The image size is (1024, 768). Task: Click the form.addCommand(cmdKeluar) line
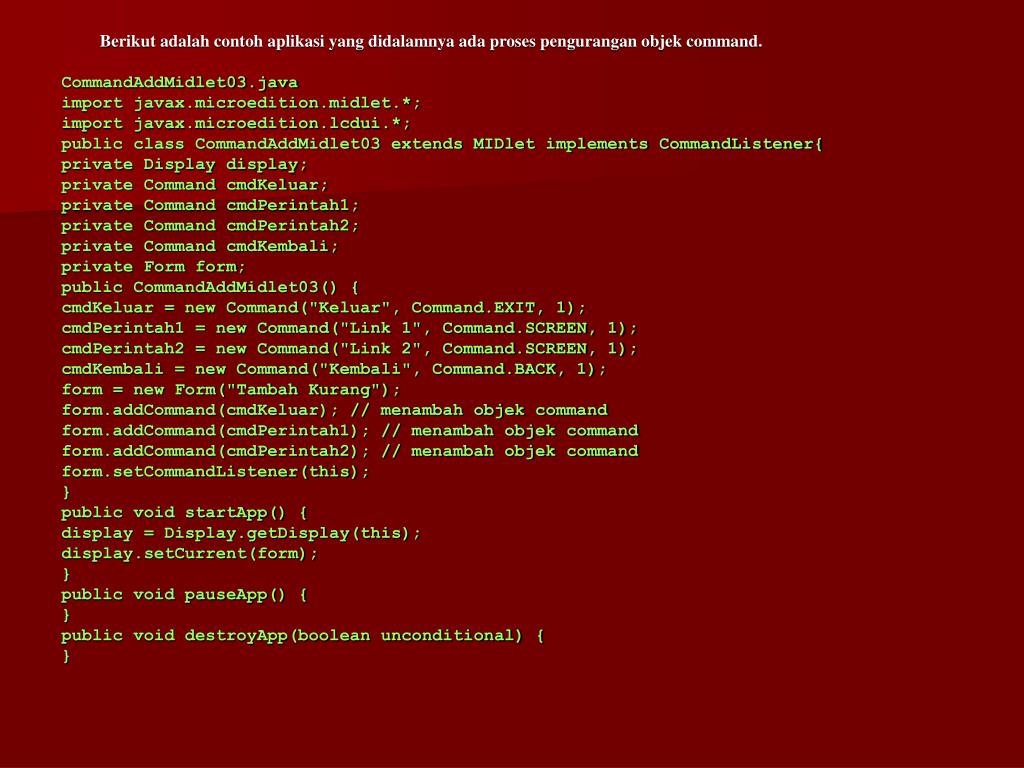(x=334, y=410)
